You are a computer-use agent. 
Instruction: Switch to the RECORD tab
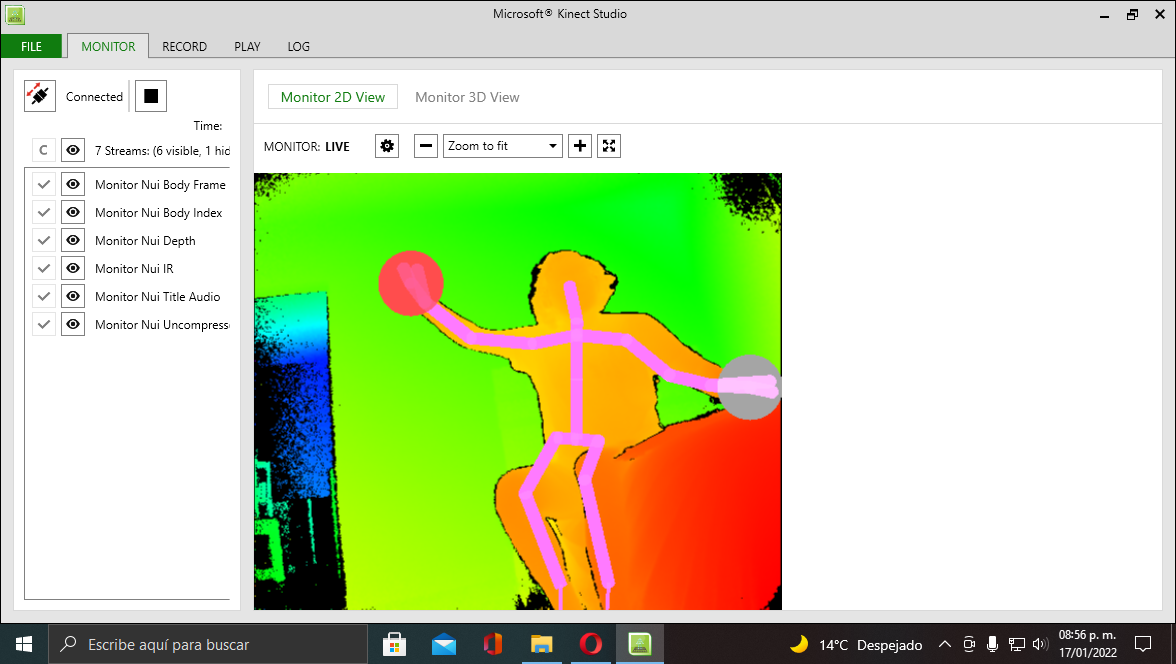[184, 47]
